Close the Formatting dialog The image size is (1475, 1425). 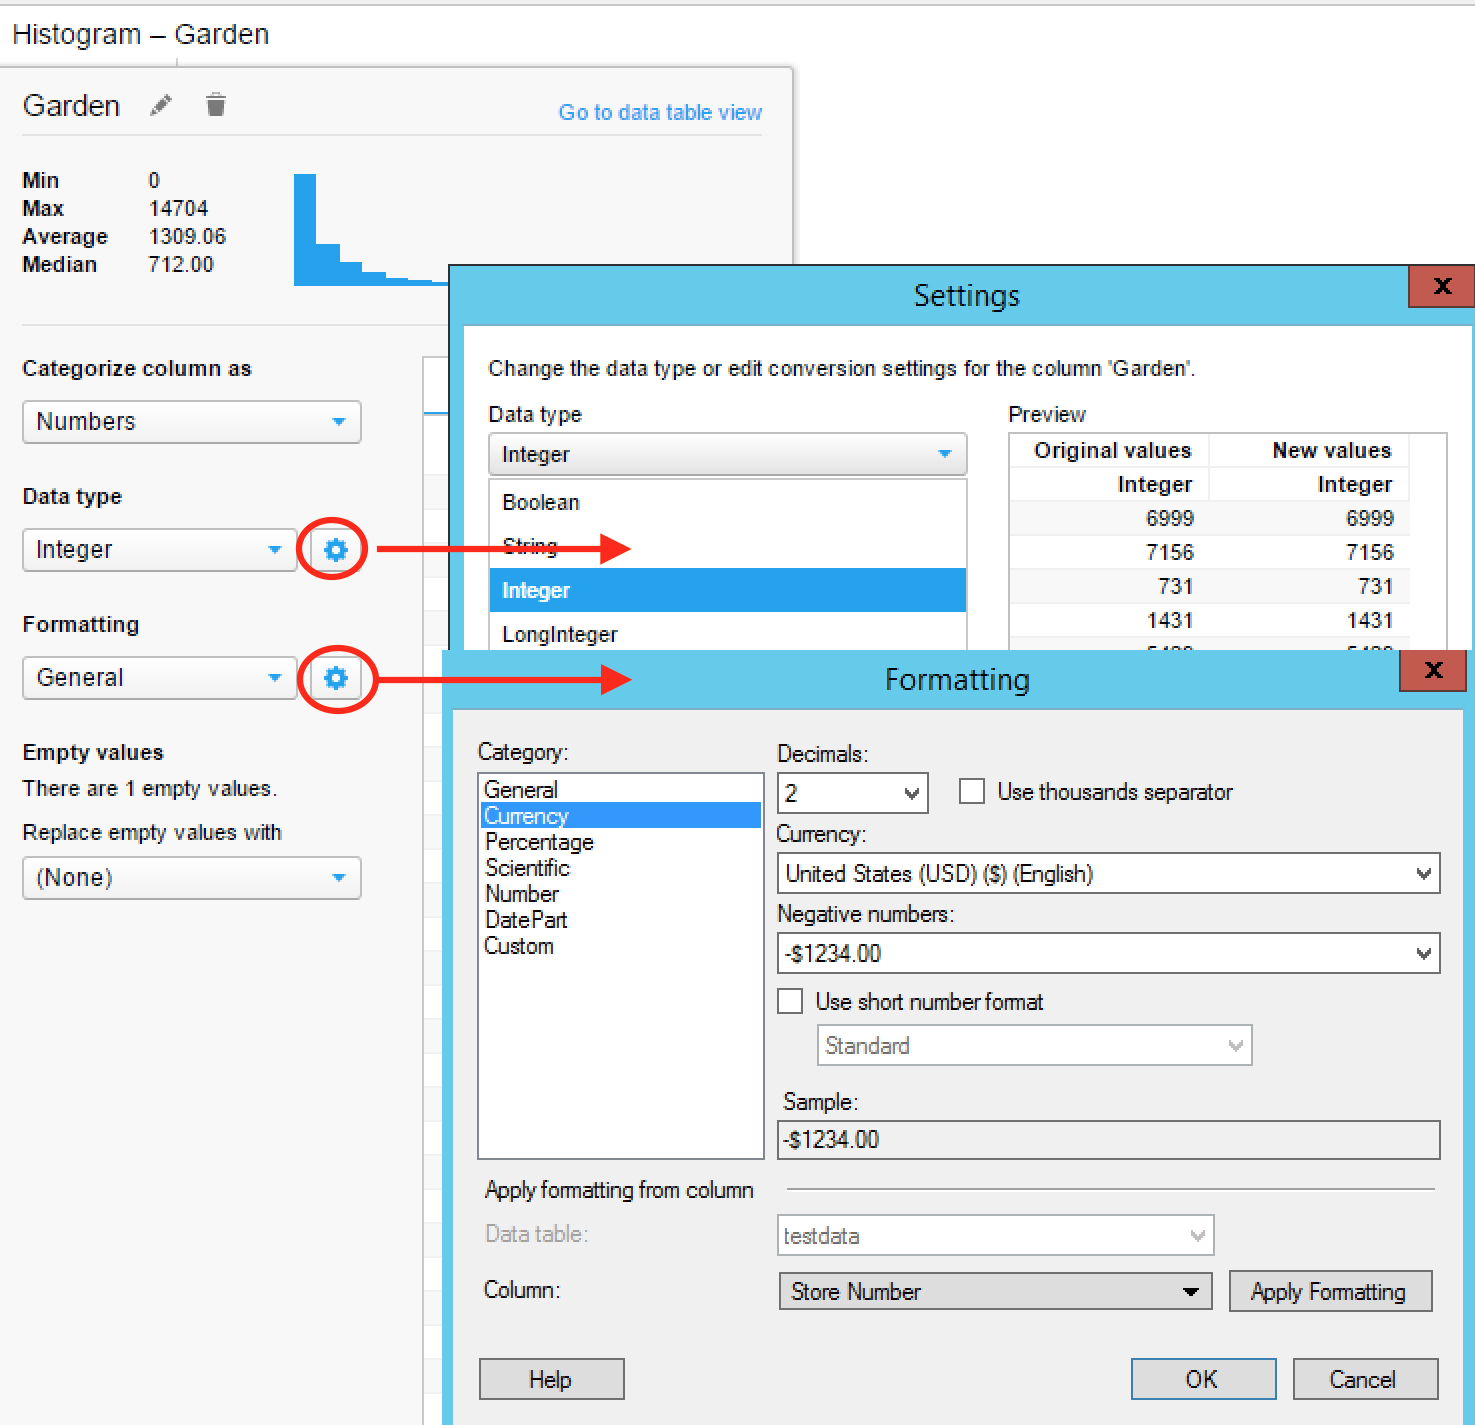click(1433, 670)
